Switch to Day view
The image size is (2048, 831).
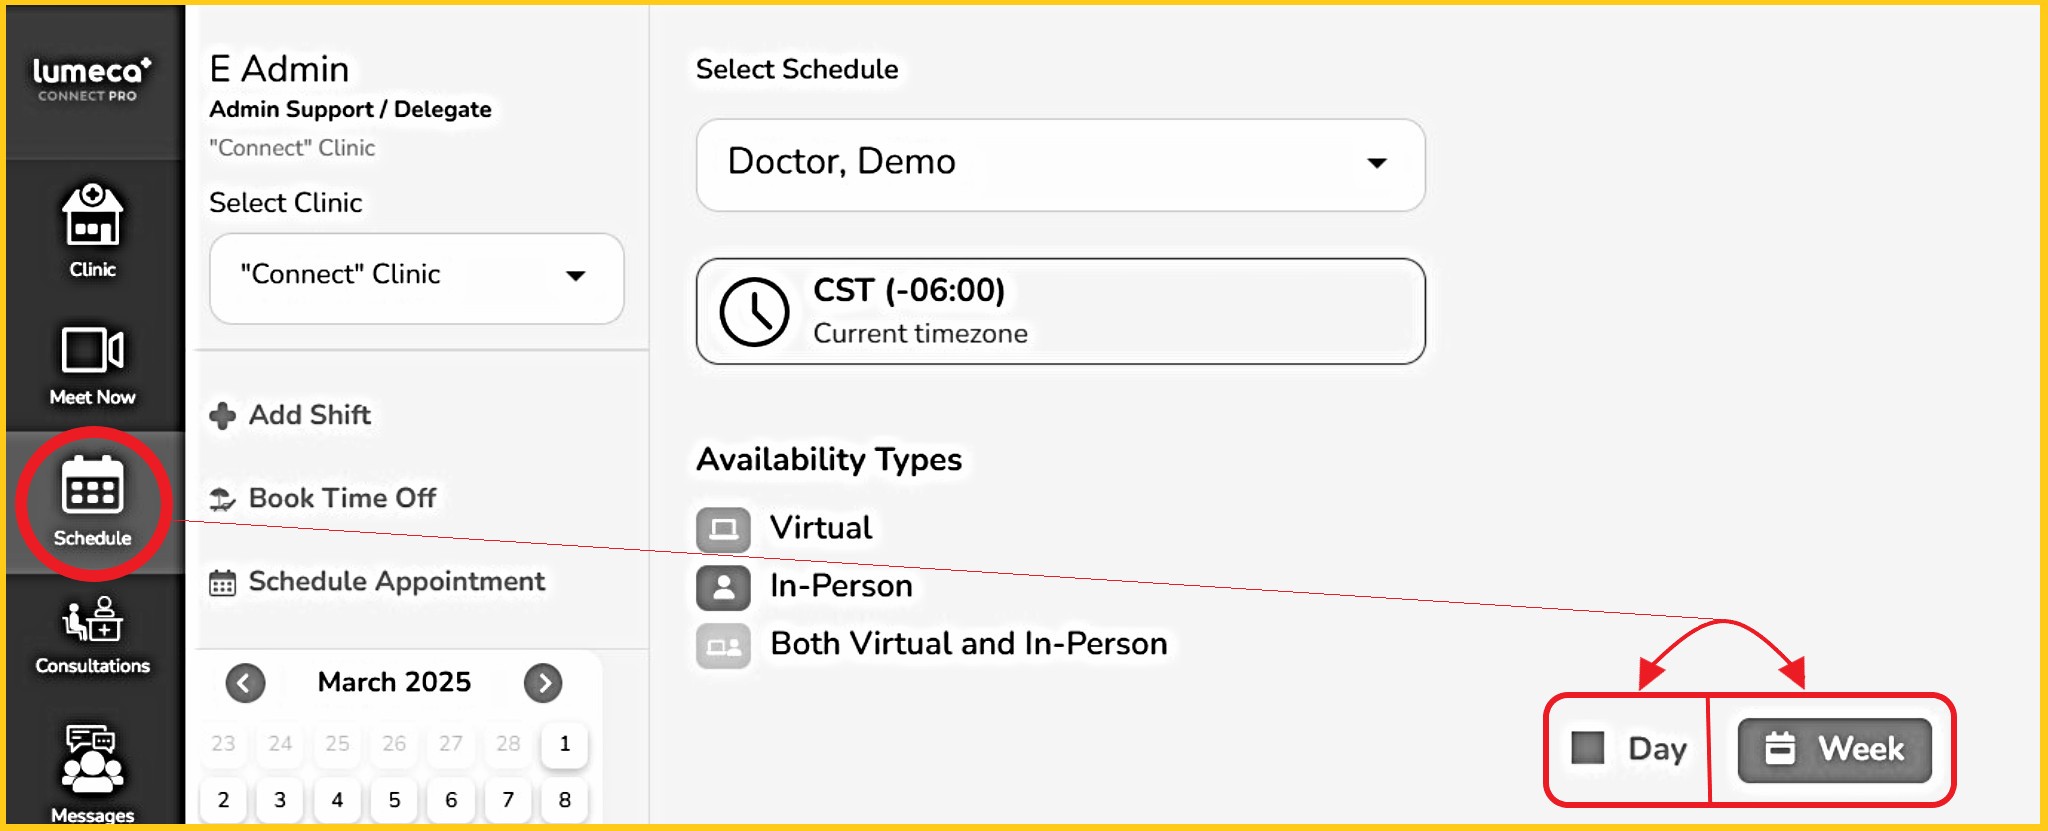1630,748
